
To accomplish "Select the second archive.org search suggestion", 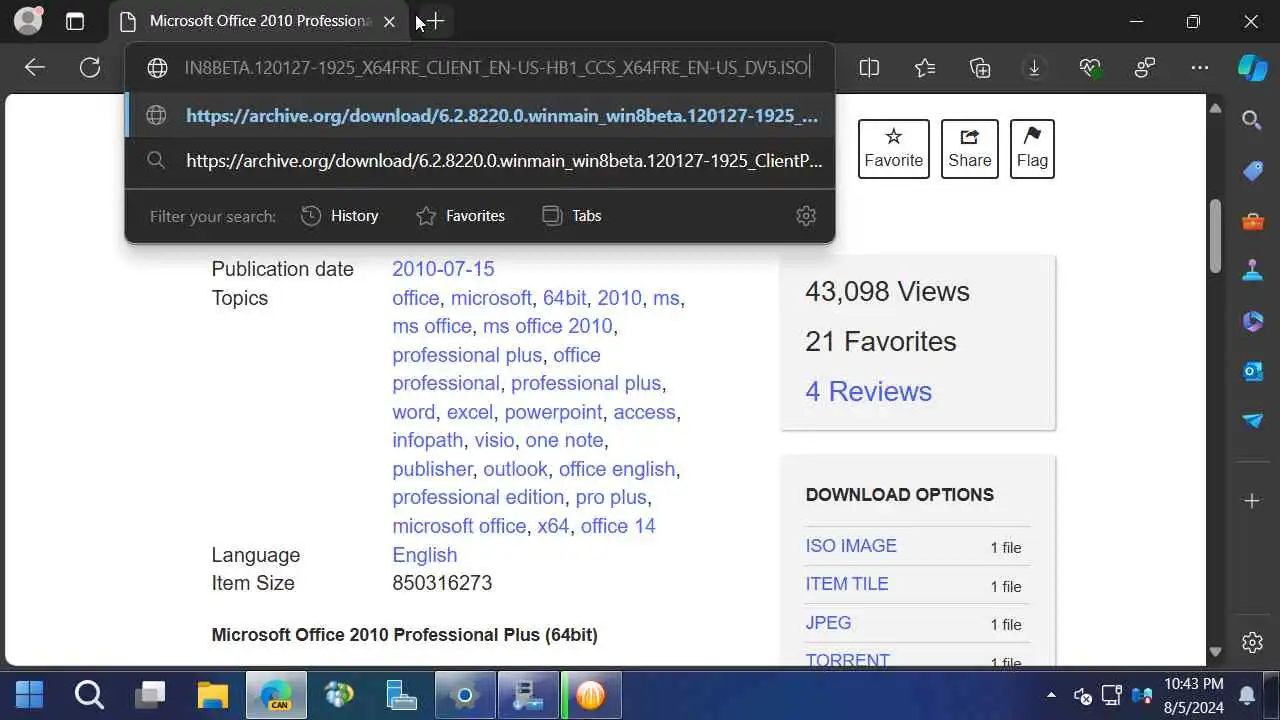I will pos(480,160).
